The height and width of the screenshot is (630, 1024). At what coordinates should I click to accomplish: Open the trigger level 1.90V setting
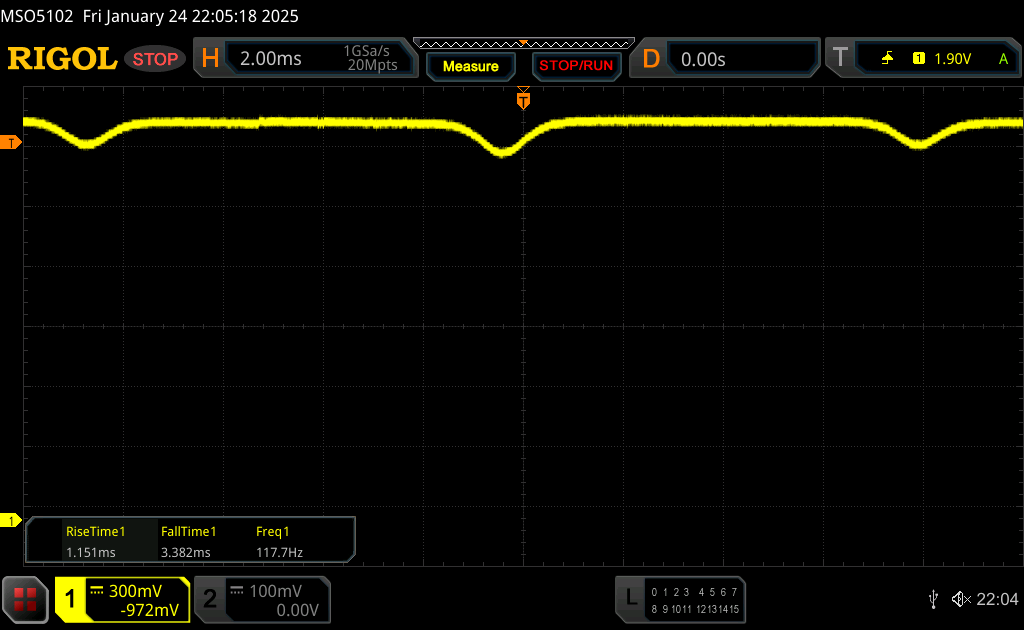point(953,59)
